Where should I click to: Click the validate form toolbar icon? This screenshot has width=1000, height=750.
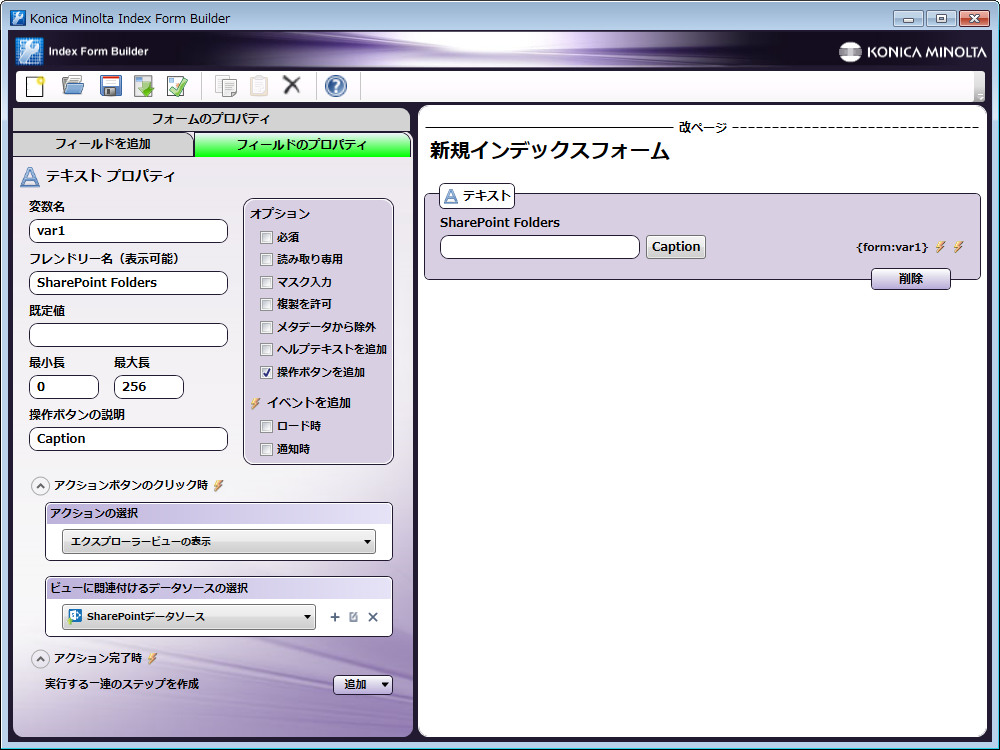pos(178,86)
